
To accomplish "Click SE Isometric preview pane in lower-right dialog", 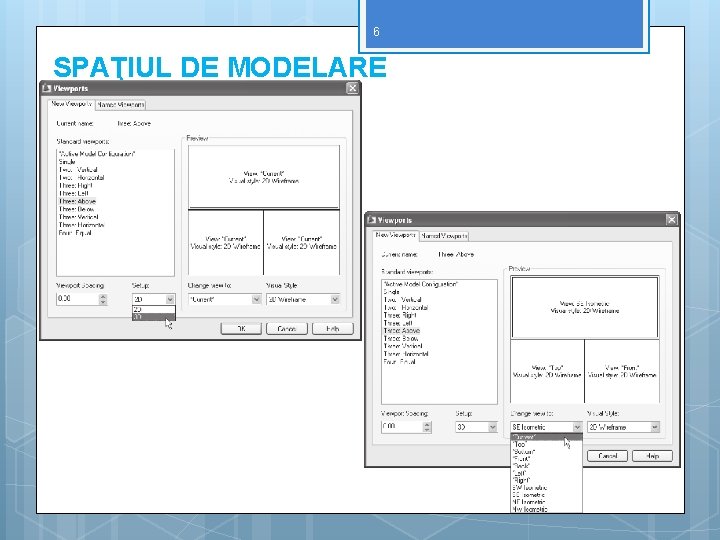I will pos(585,307).
